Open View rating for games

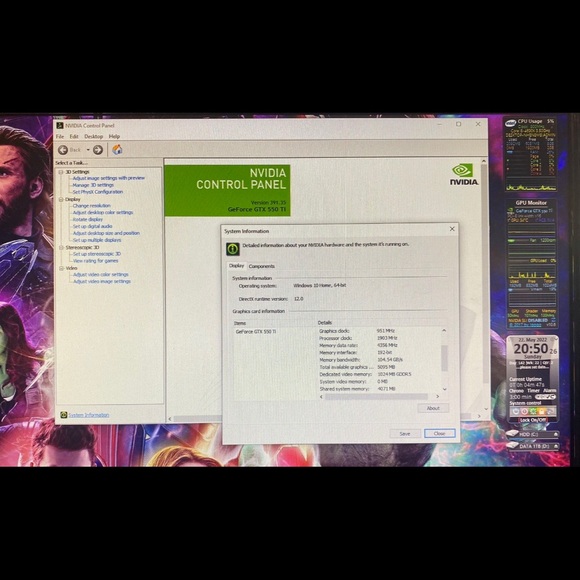[95, 261]
